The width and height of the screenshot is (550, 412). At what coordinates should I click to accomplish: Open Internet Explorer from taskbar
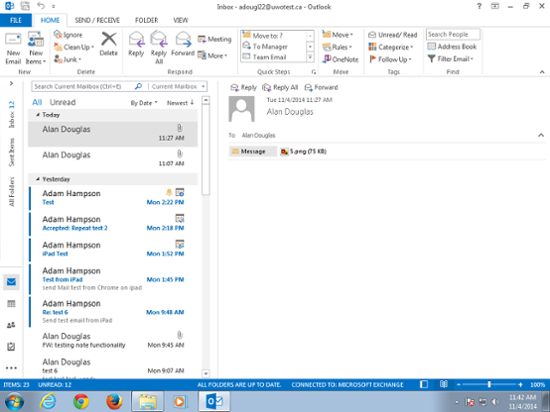48,401
